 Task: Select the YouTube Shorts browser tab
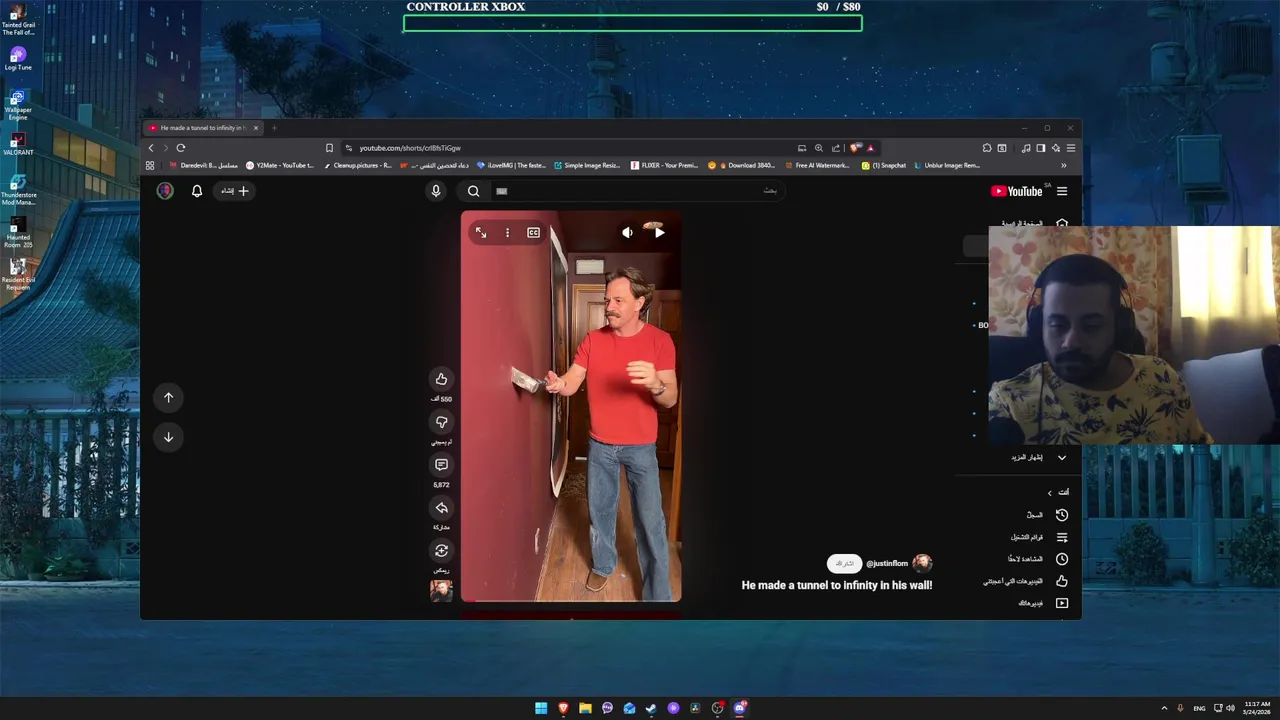pos(203,128)
